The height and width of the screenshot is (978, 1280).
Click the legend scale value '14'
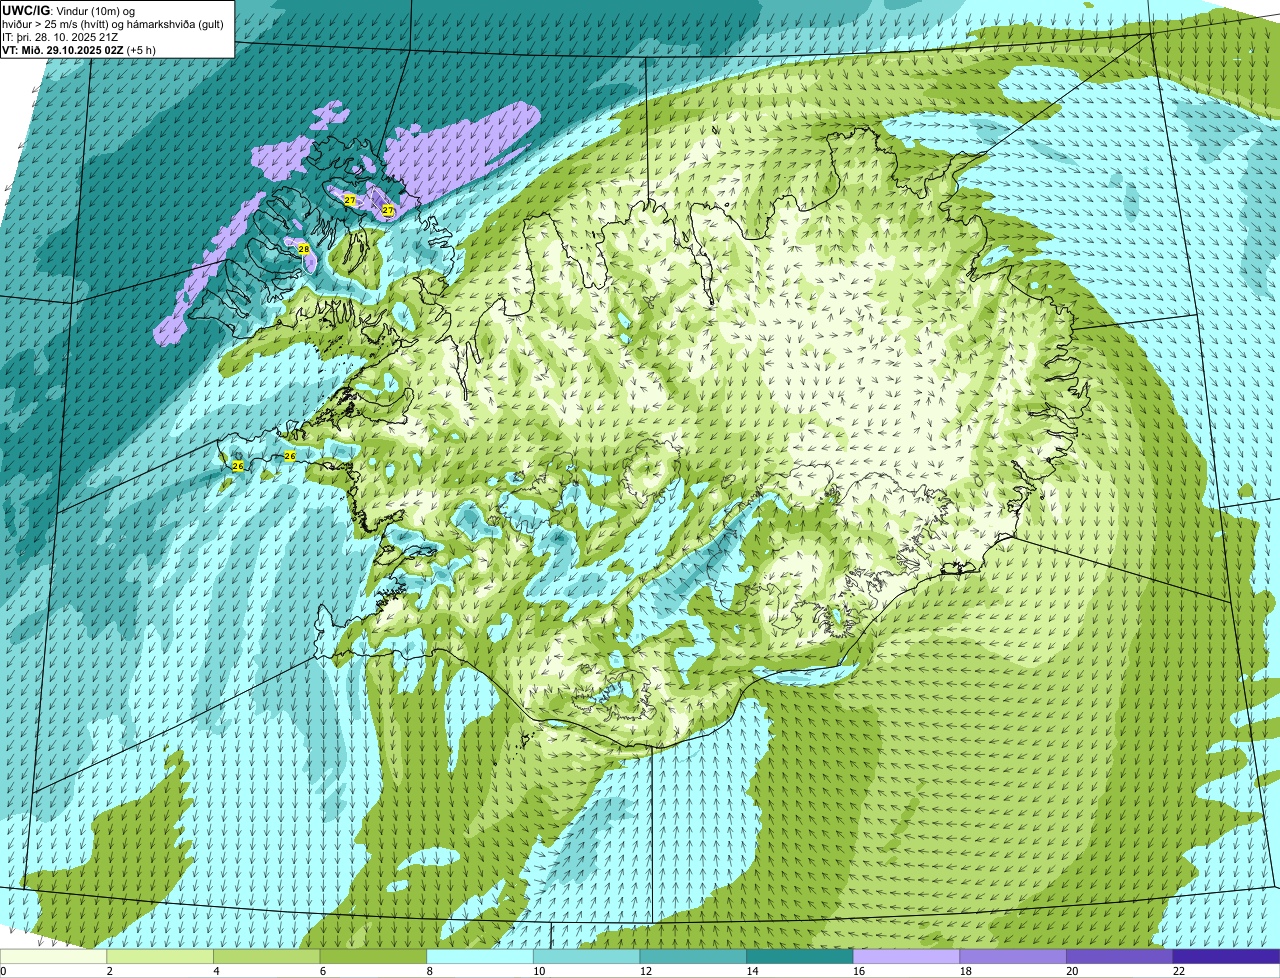tap(753, 971)
